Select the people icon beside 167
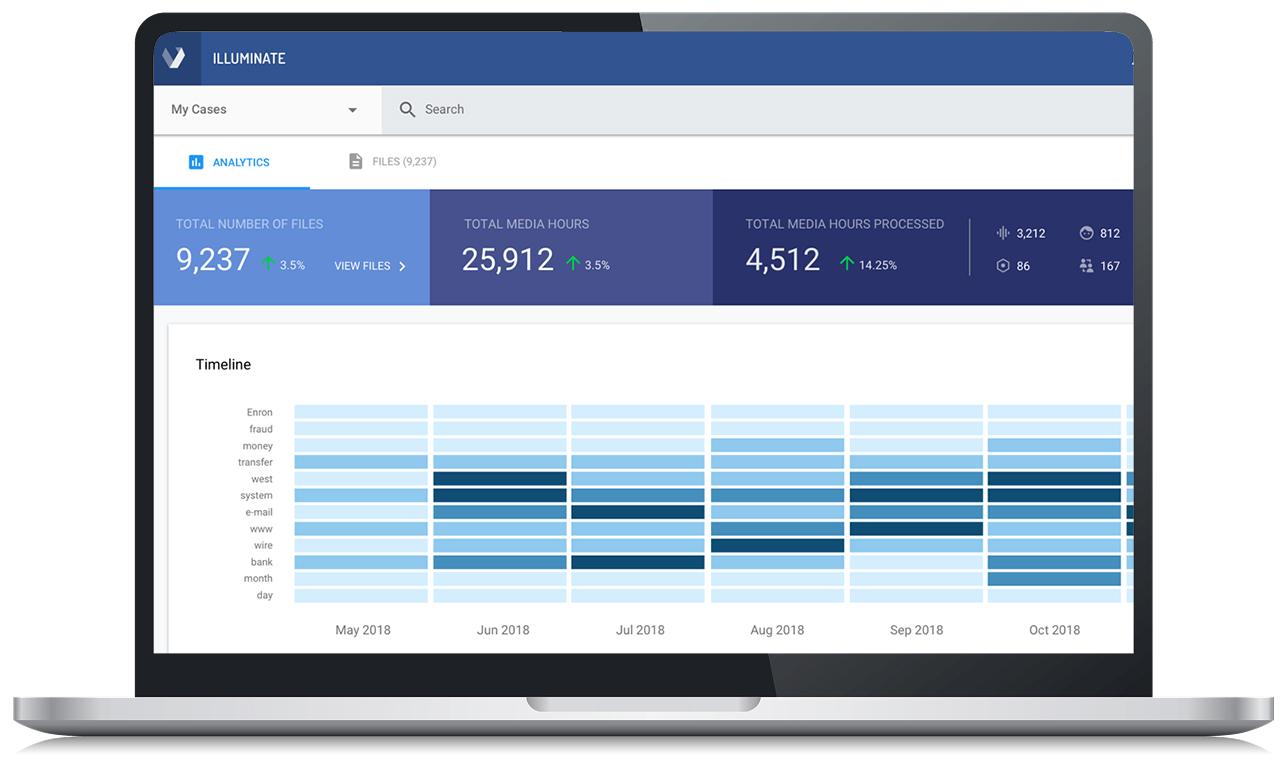 pos(1087,266)
